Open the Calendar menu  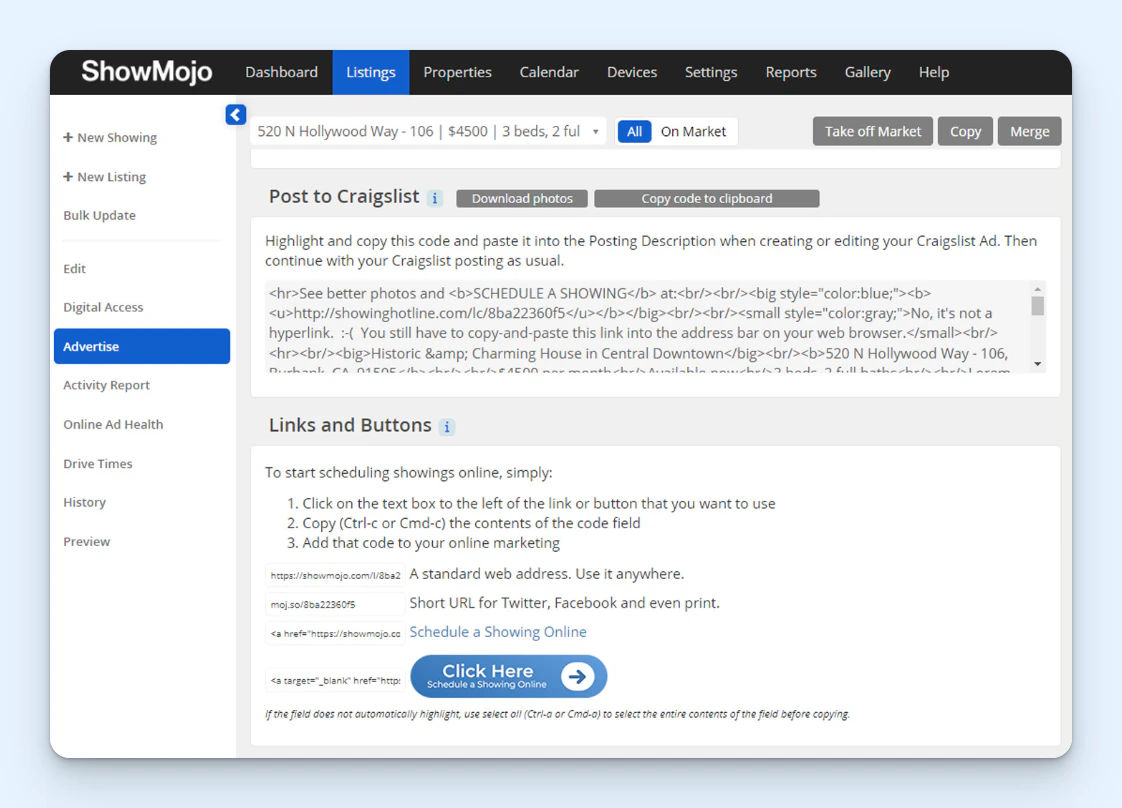pos(549,72)
